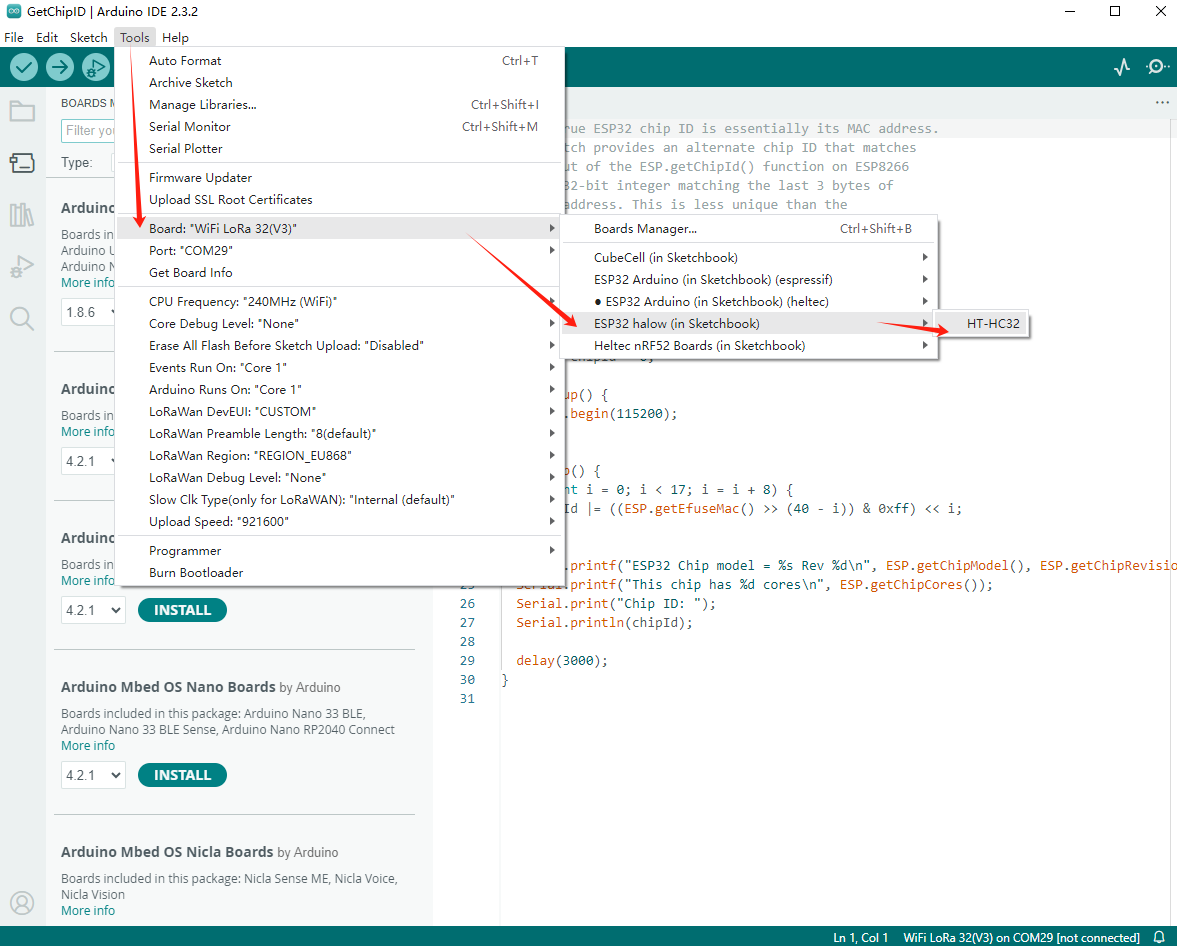Image resolution: width=1177 pixels, height=946 pixels.
Task: Click the Upload arrow icon
Action: click(60, 67)
